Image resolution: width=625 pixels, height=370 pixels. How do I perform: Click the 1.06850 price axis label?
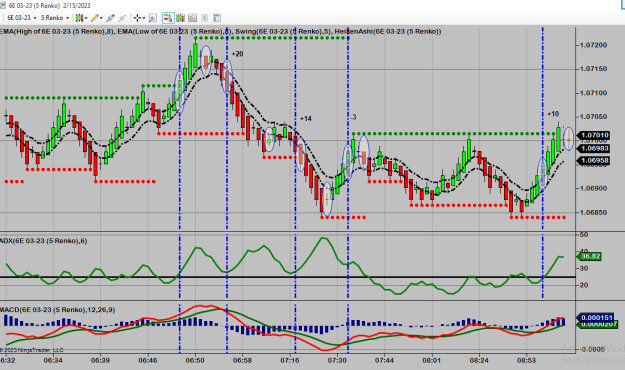coord(593,213)
